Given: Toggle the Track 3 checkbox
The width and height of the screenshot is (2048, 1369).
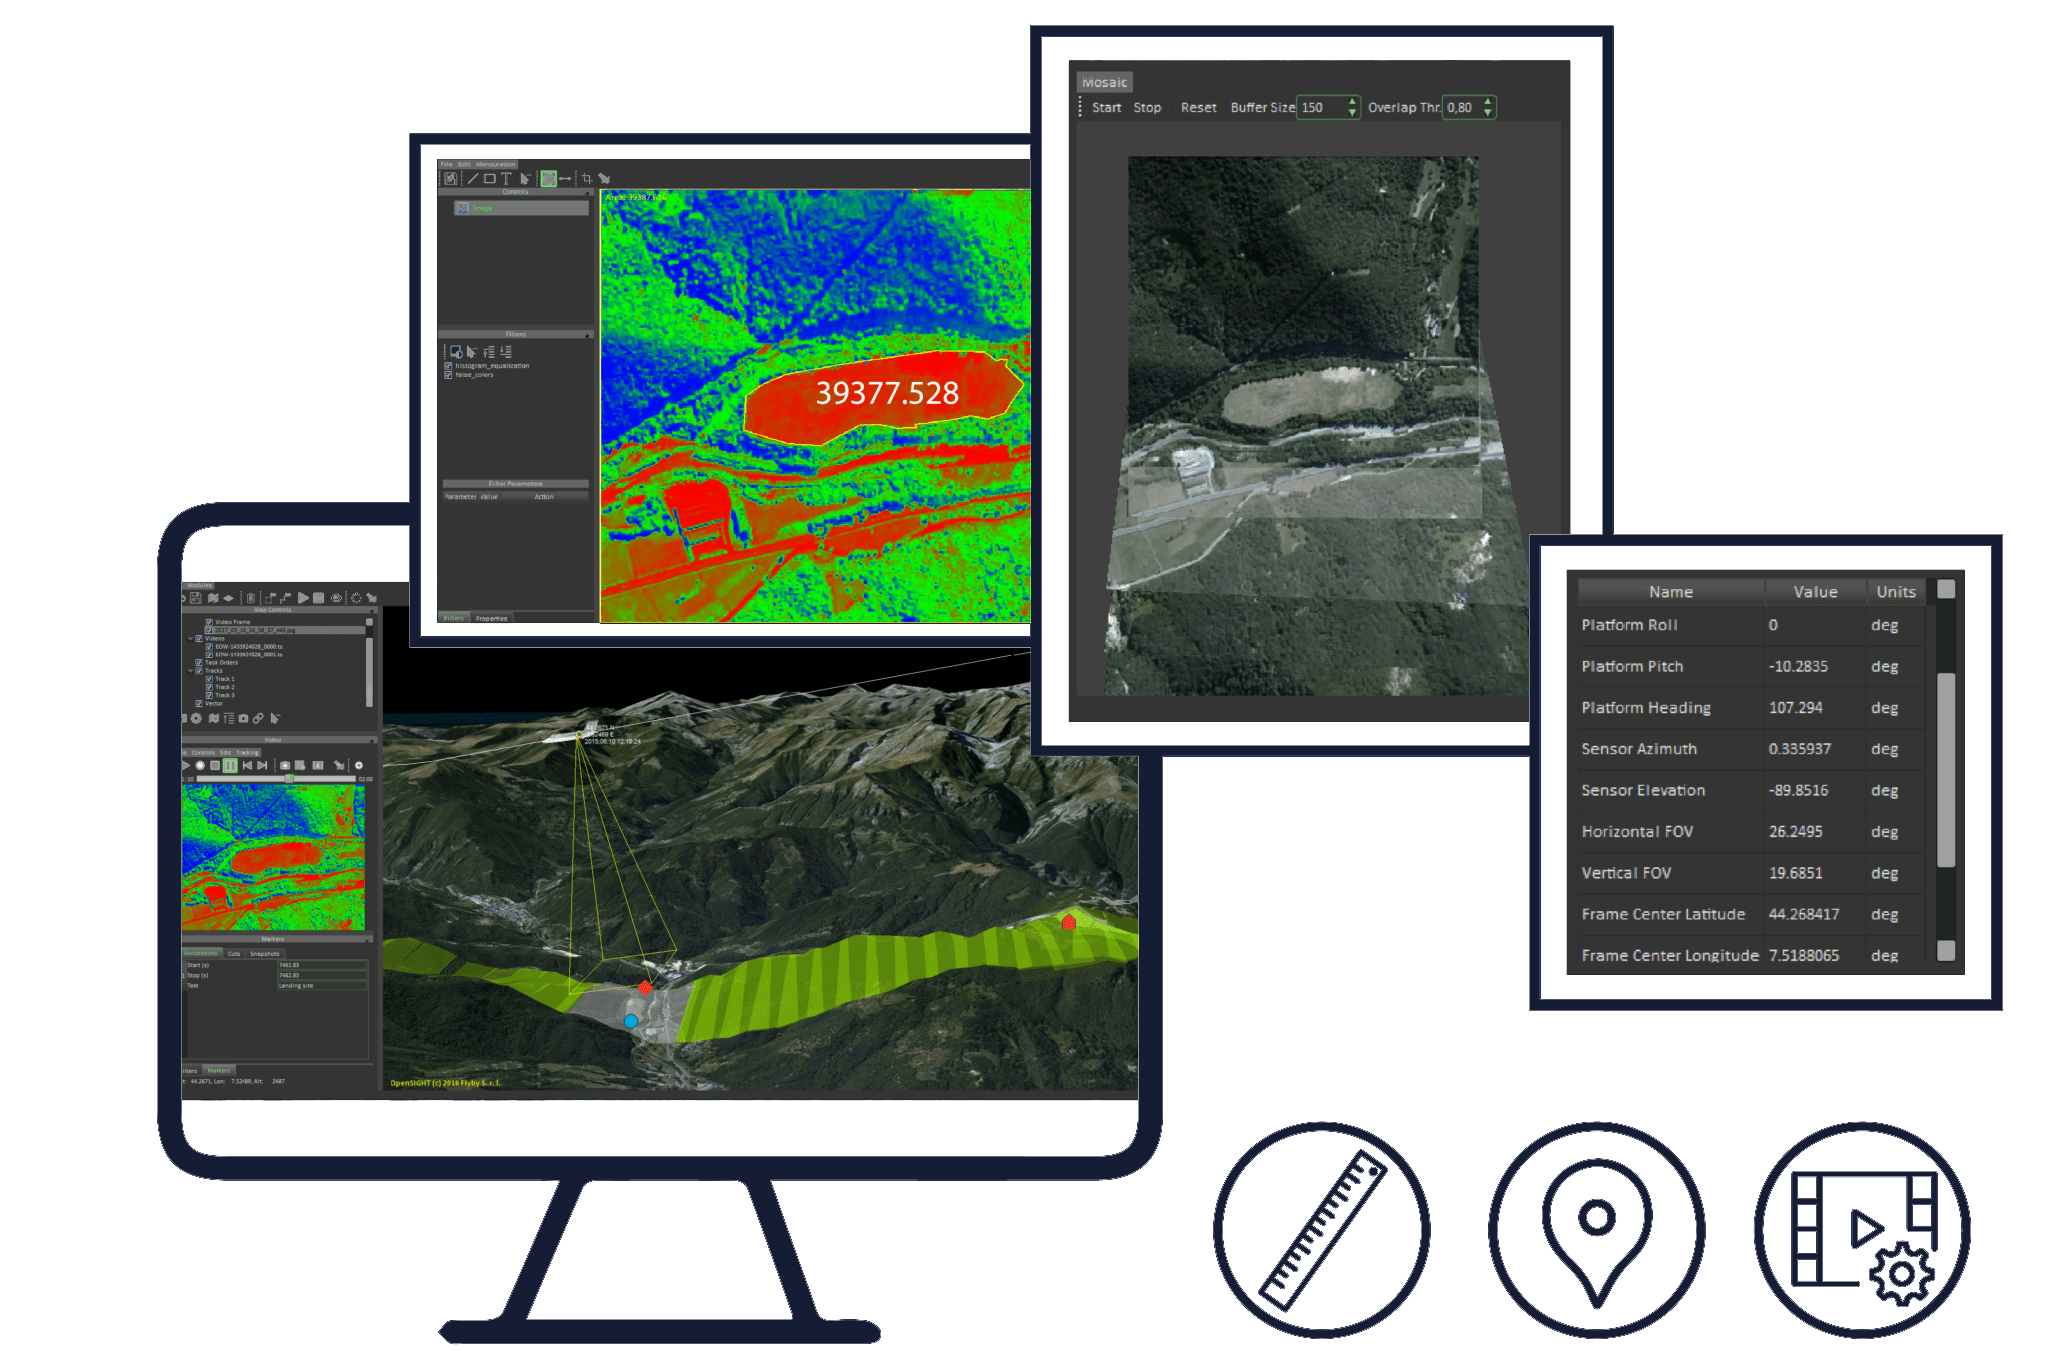Looking at the screenshot, I should tap(209, 695).
